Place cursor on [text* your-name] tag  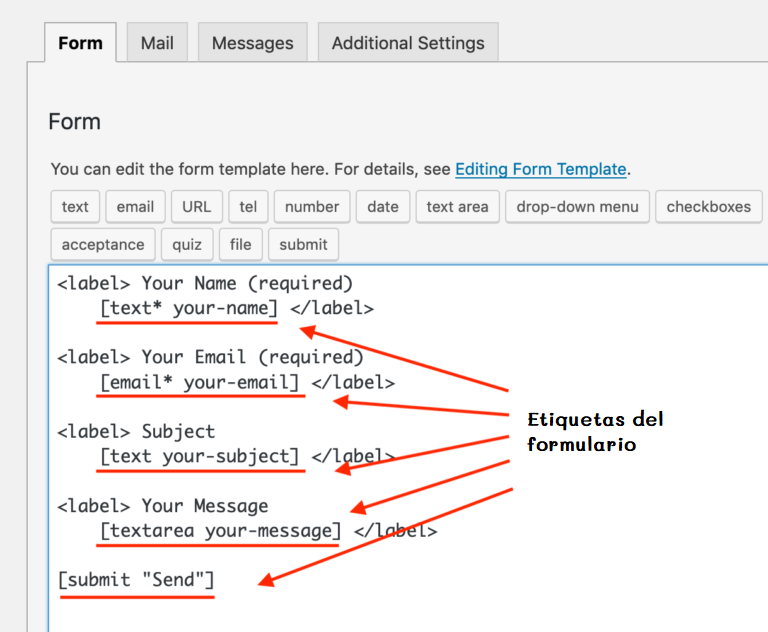[x=188, y=308]
